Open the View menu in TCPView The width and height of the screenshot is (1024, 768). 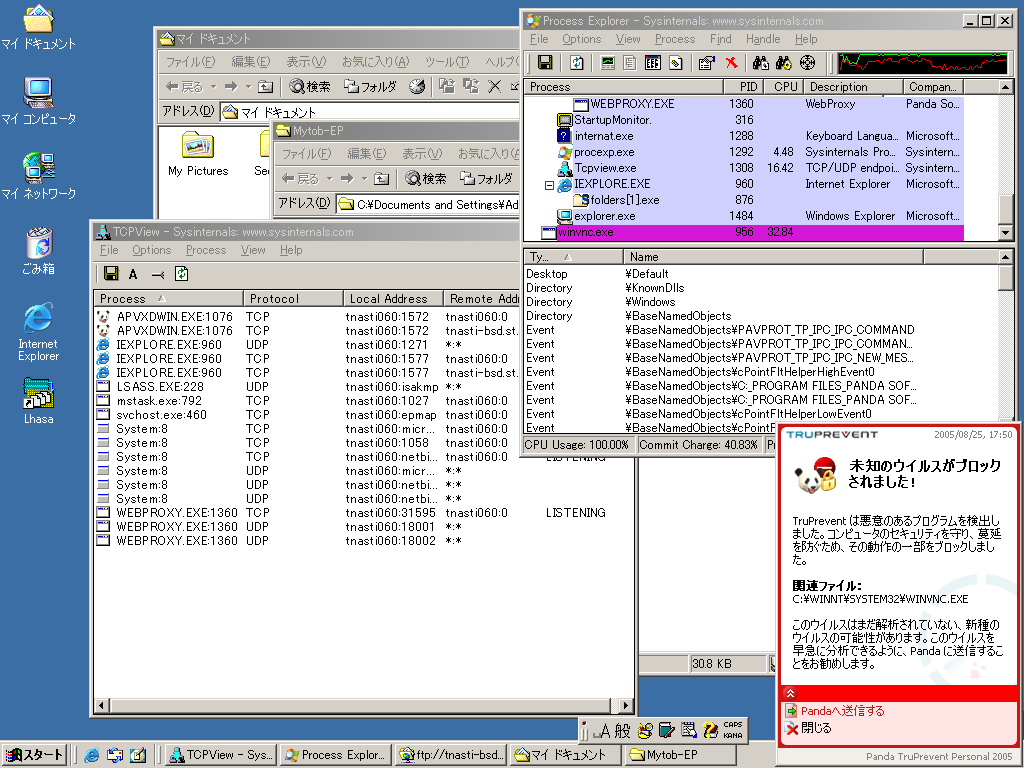253,250
